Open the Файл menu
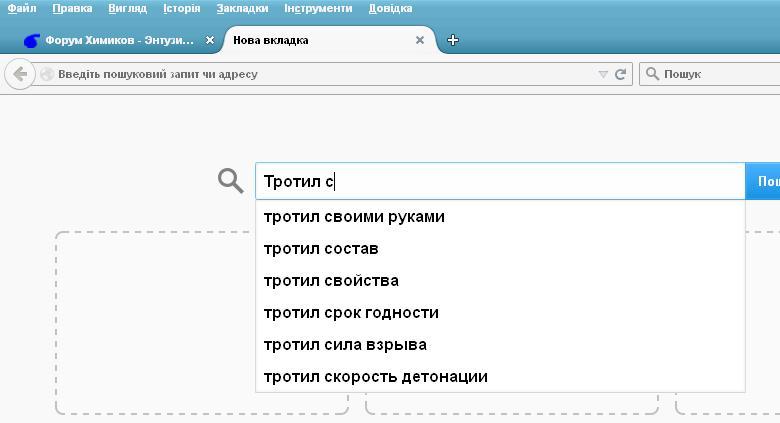 pos(21,8)
